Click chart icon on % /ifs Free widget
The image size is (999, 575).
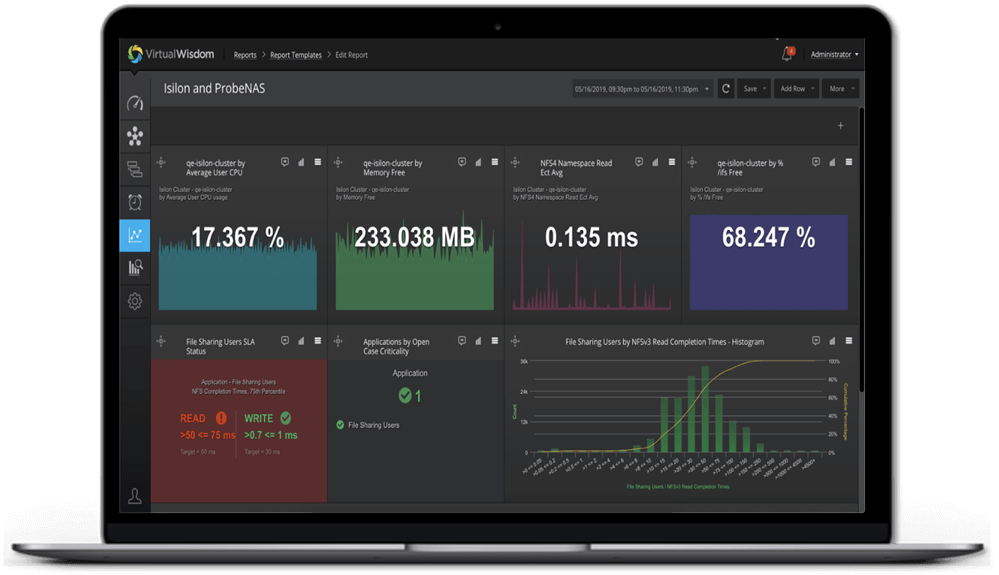pyautogui.click(x=833, y=162)
